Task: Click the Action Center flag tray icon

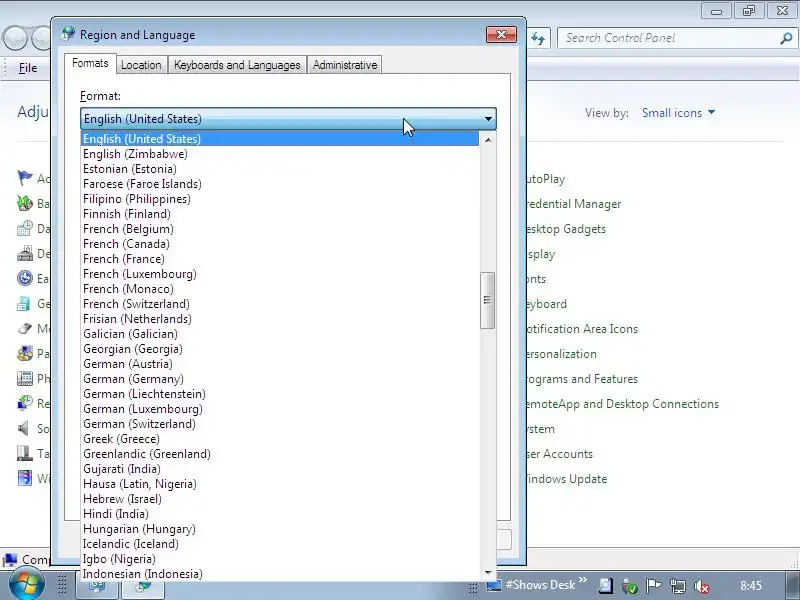Action: (x=654, y=586)
